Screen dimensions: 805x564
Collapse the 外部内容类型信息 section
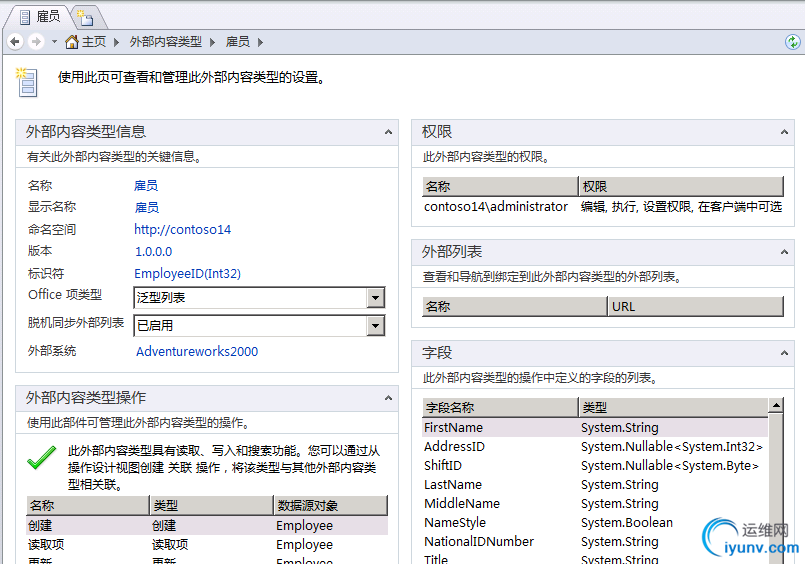pyautogui.click(x=389, y=132)
